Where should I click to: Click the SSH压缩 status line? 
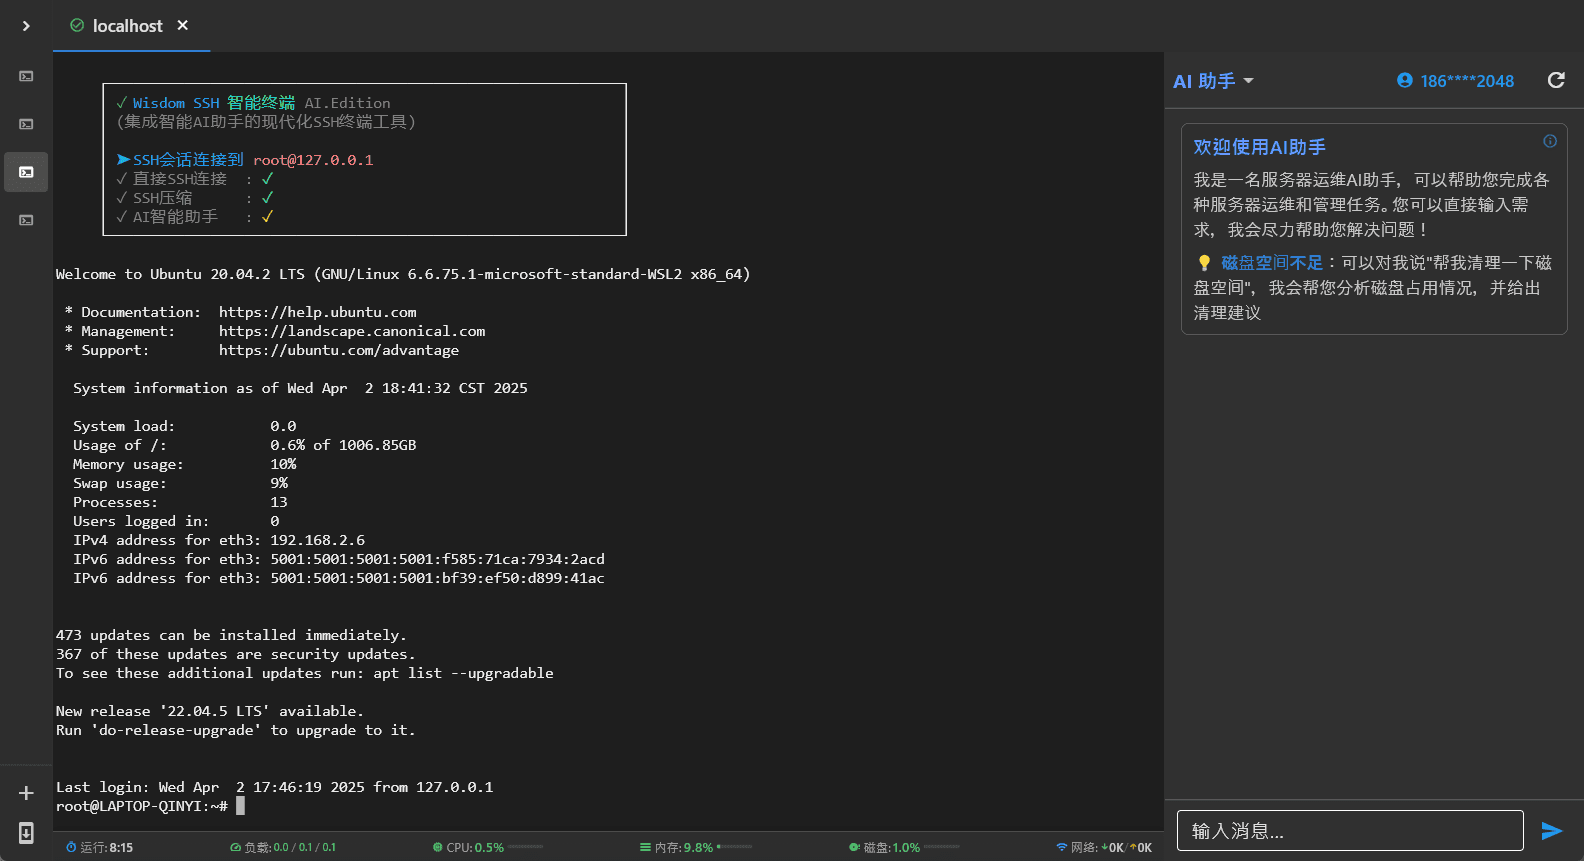point(195,198)
